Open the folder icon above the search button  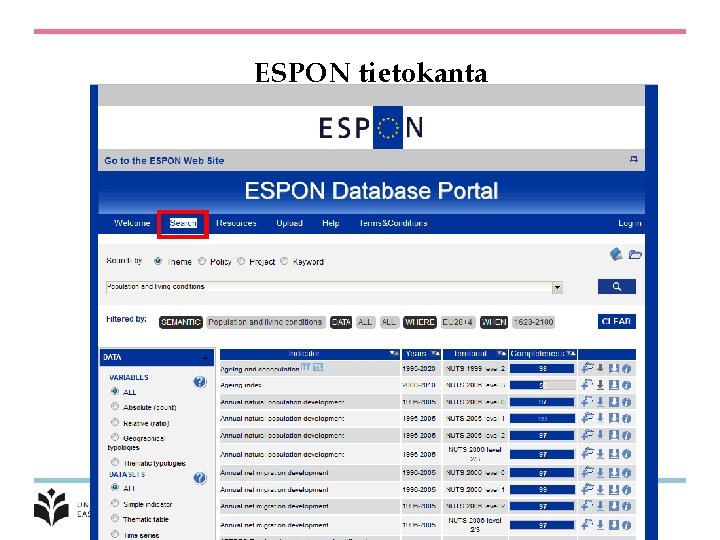(x=635, y=254)
